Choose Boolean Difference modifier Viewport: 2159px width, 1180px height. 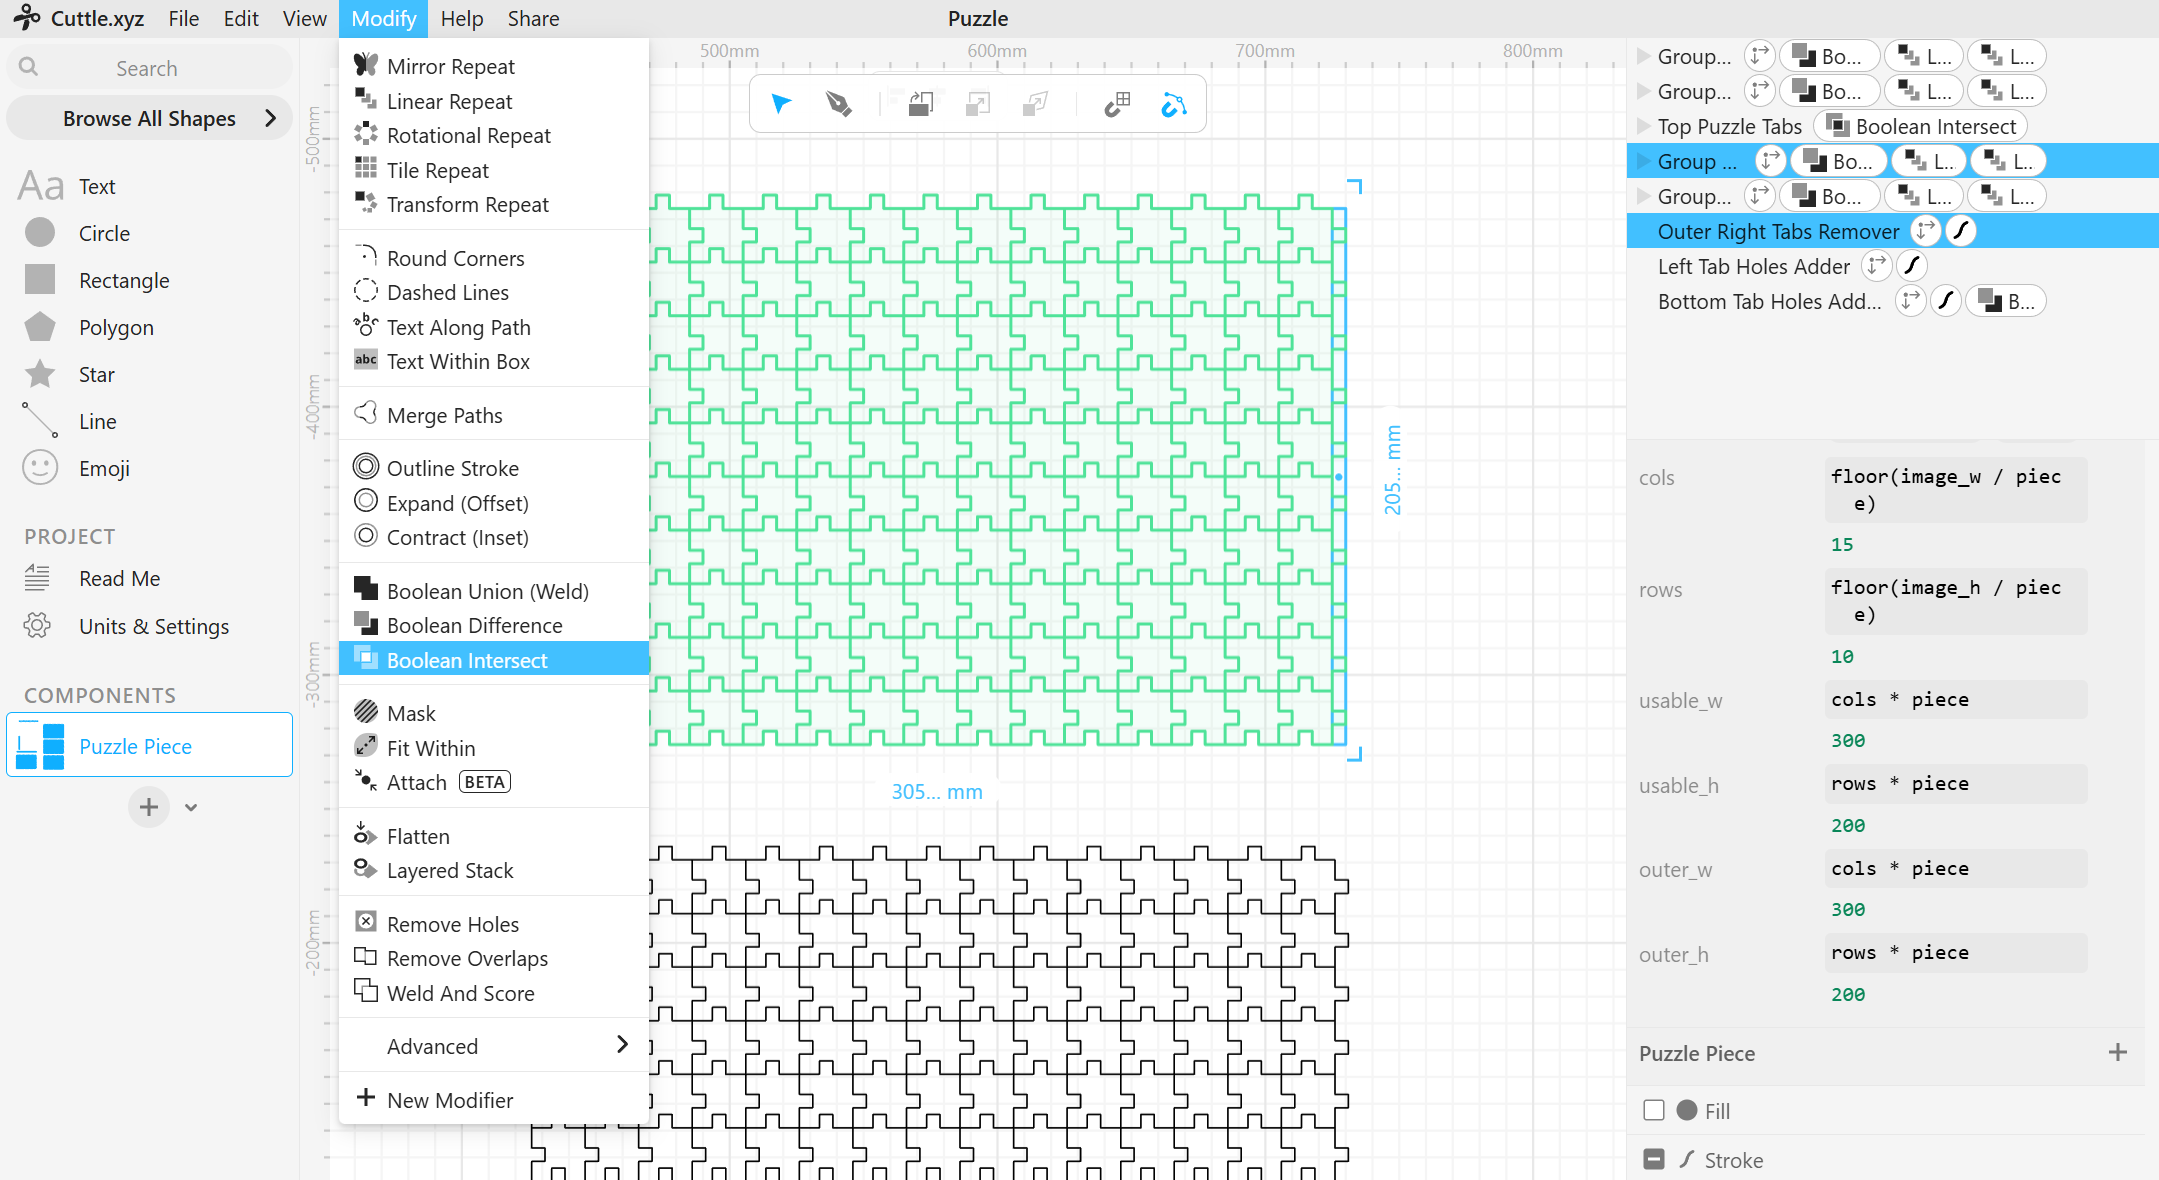point(495,625)
